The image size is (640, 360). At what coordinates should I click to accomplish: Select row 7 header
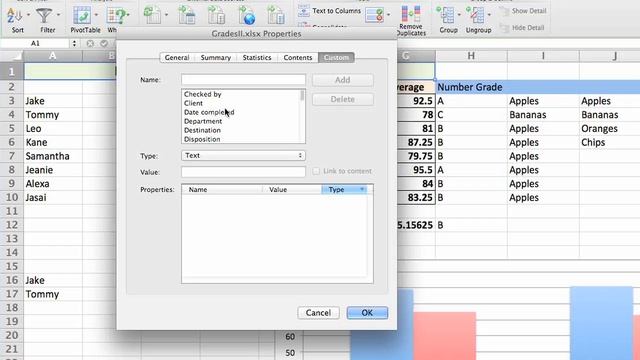point(11,156)
